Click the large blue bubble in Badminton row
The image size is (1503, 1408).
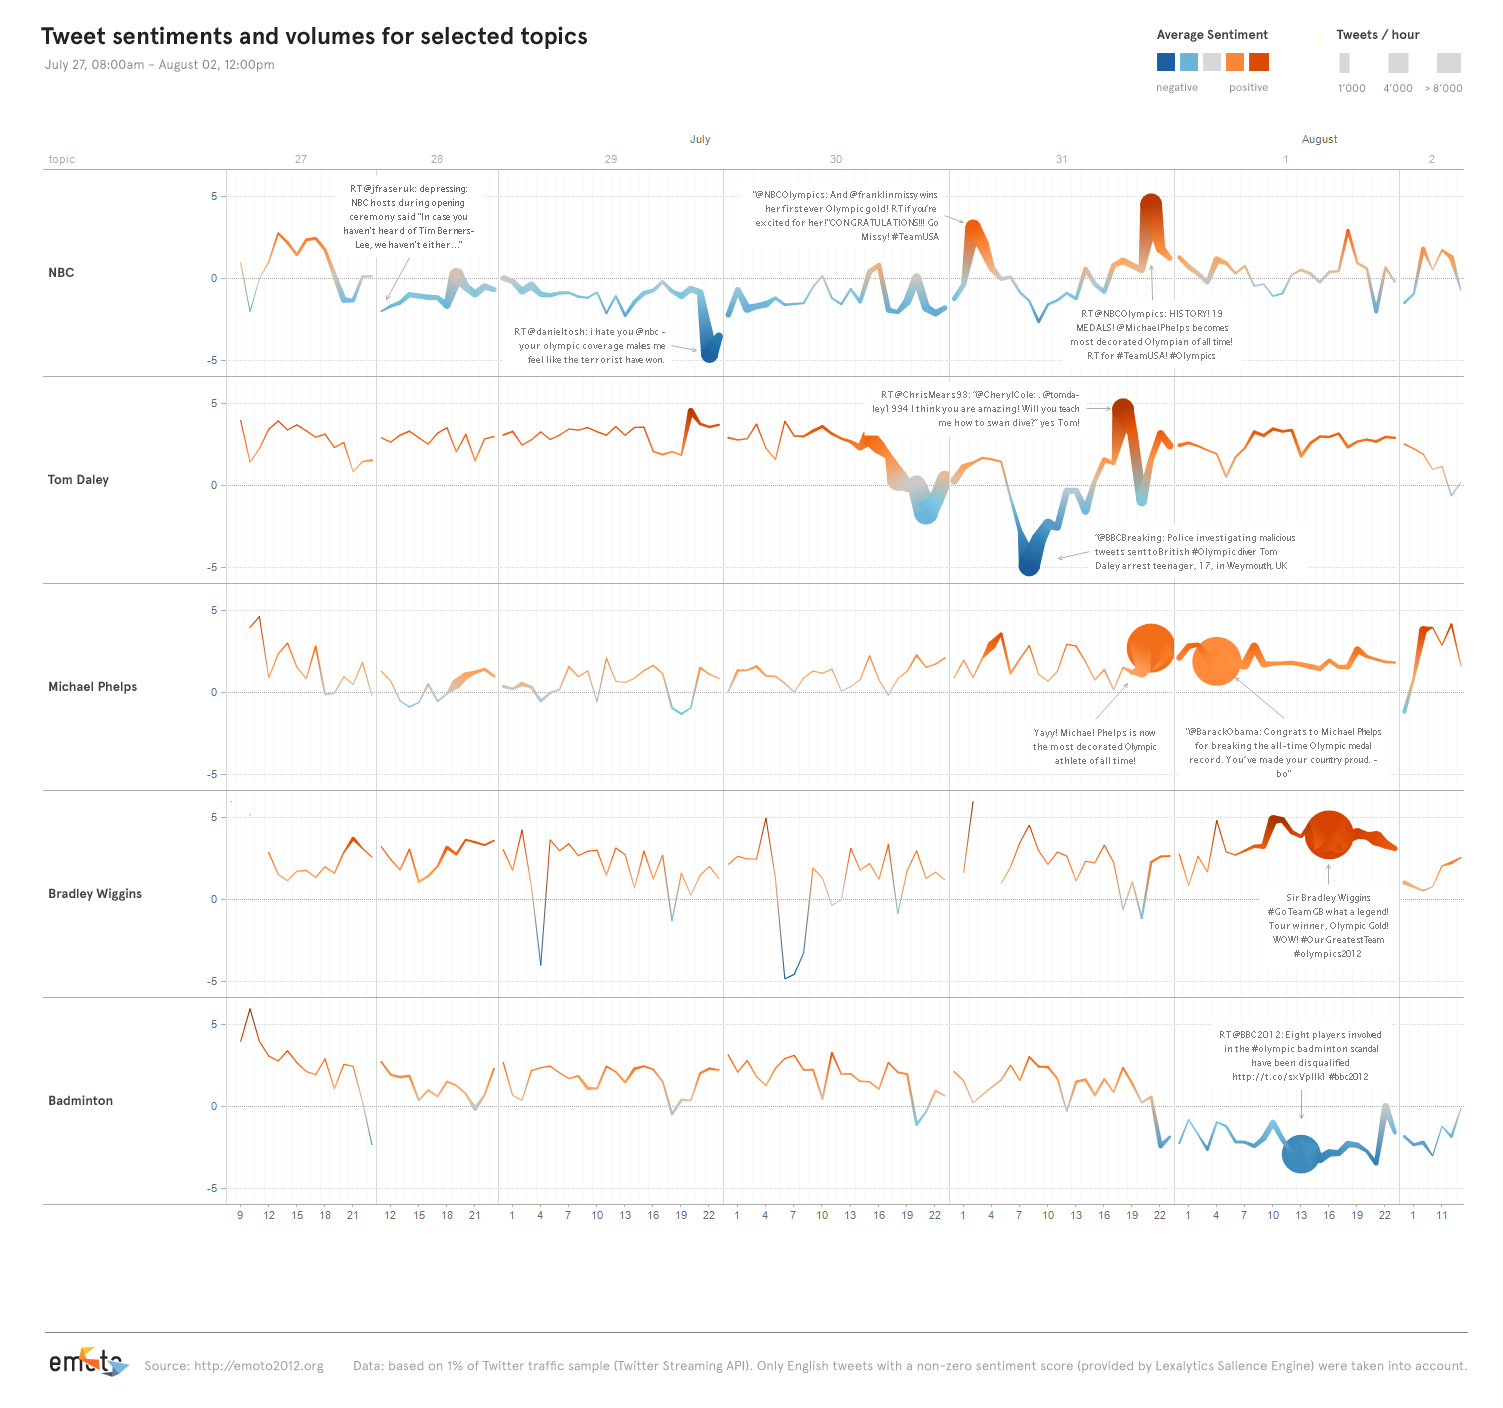(1301, 1154)
